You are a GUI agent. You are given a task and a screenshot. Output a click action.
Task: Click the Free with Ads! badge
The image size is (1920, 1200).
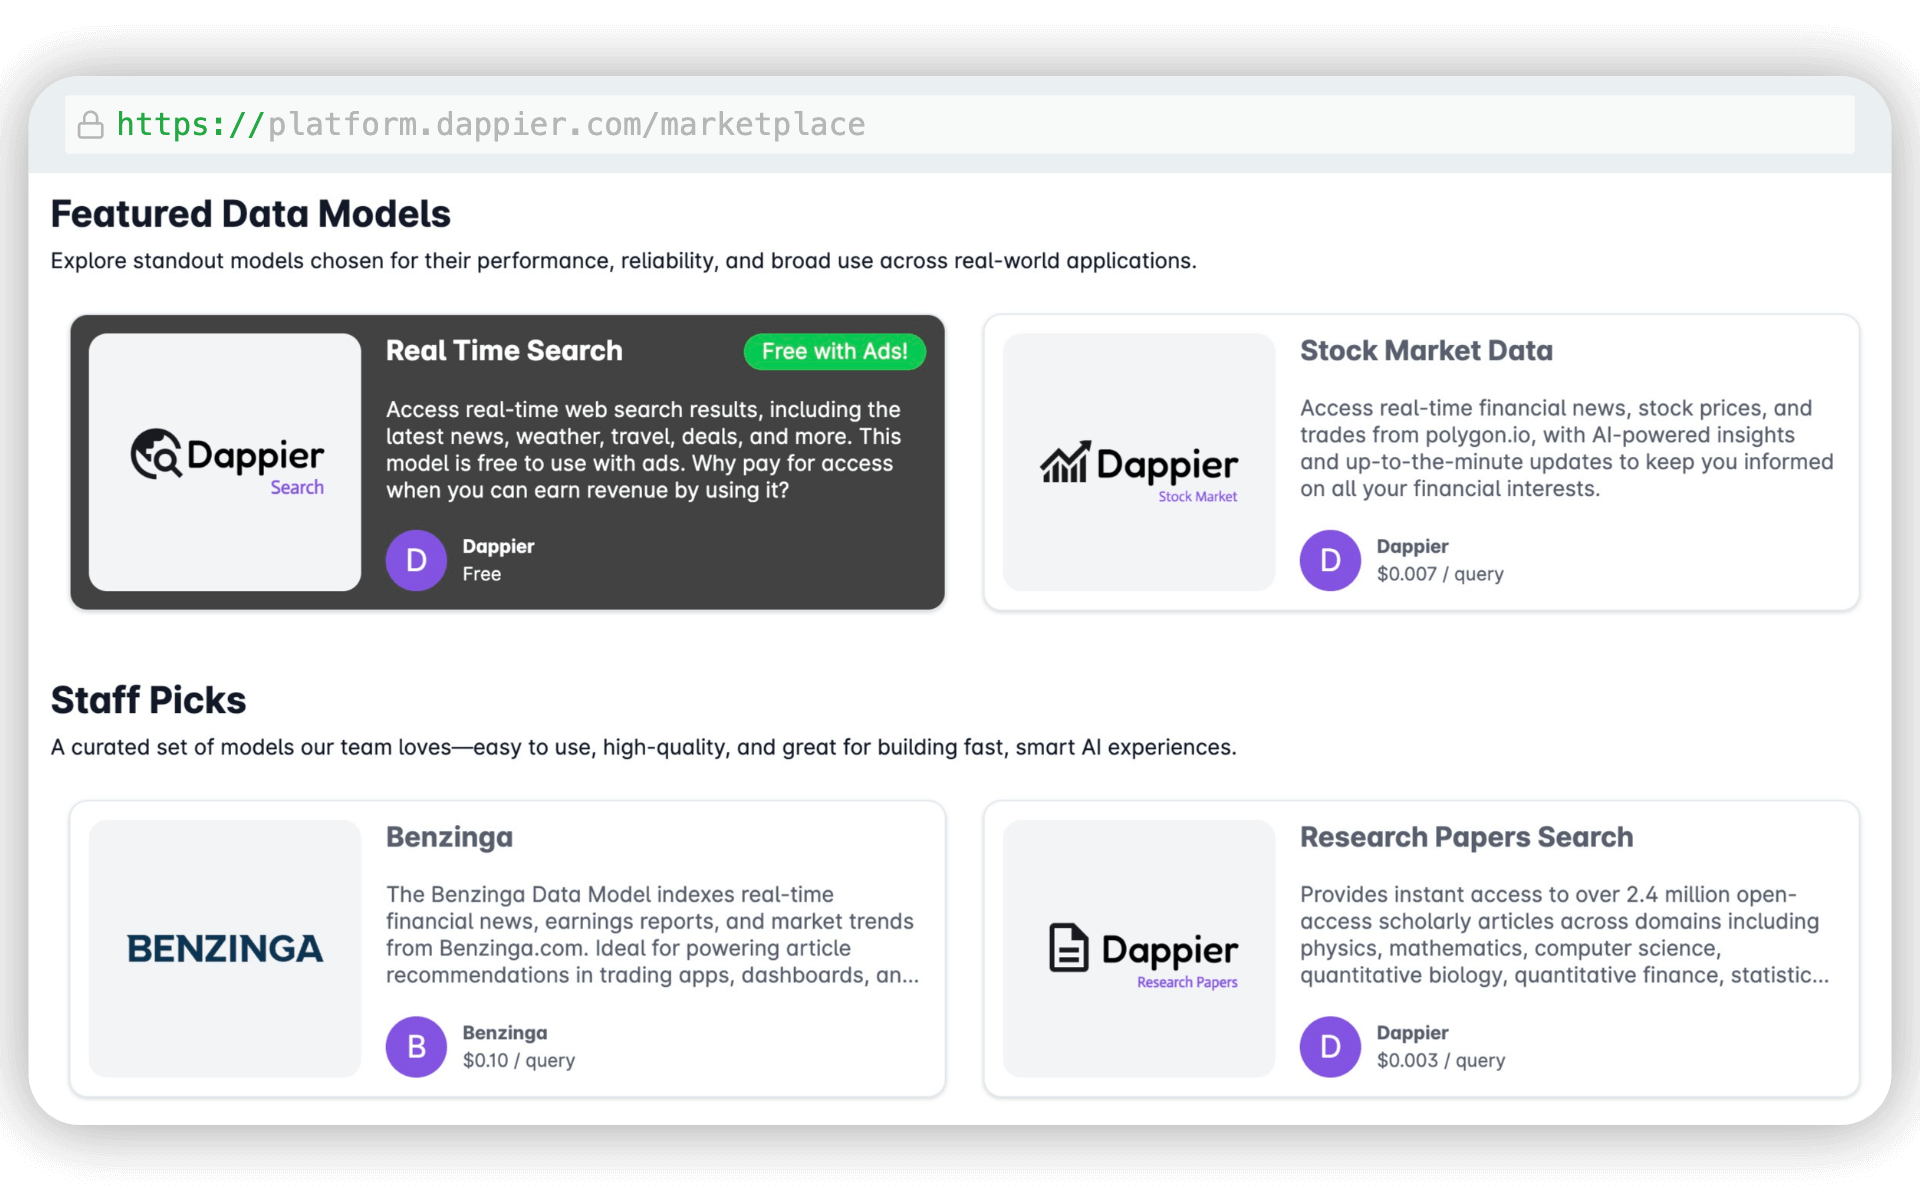834,351
